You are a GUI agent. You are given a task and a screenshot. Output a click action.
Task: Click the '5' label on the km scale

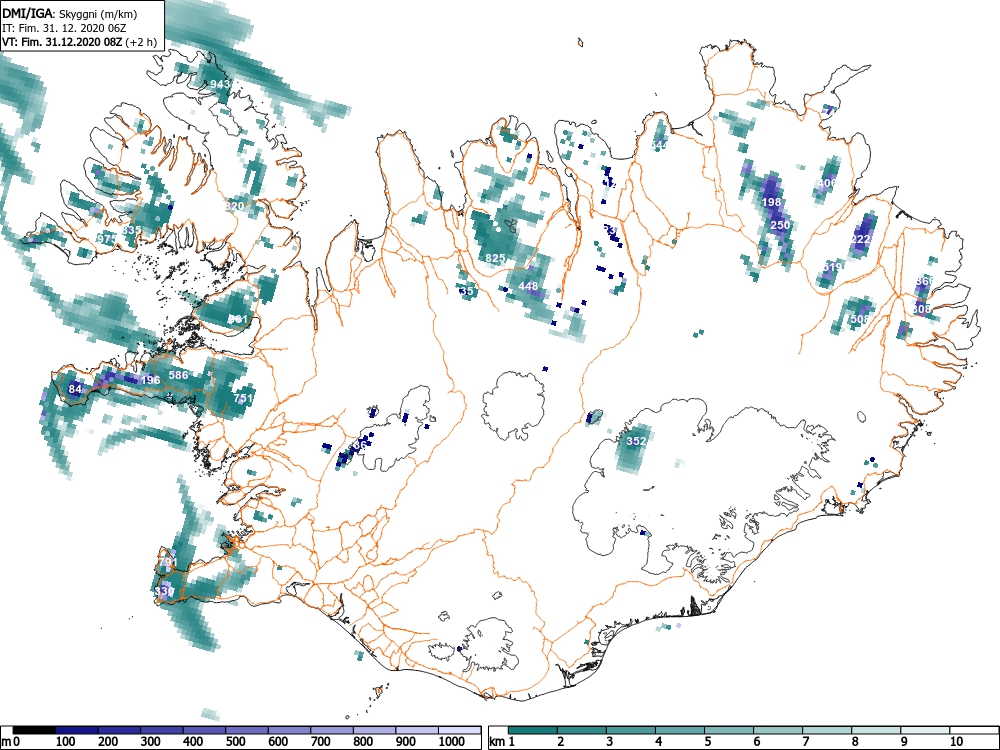(x=708, y=742)
